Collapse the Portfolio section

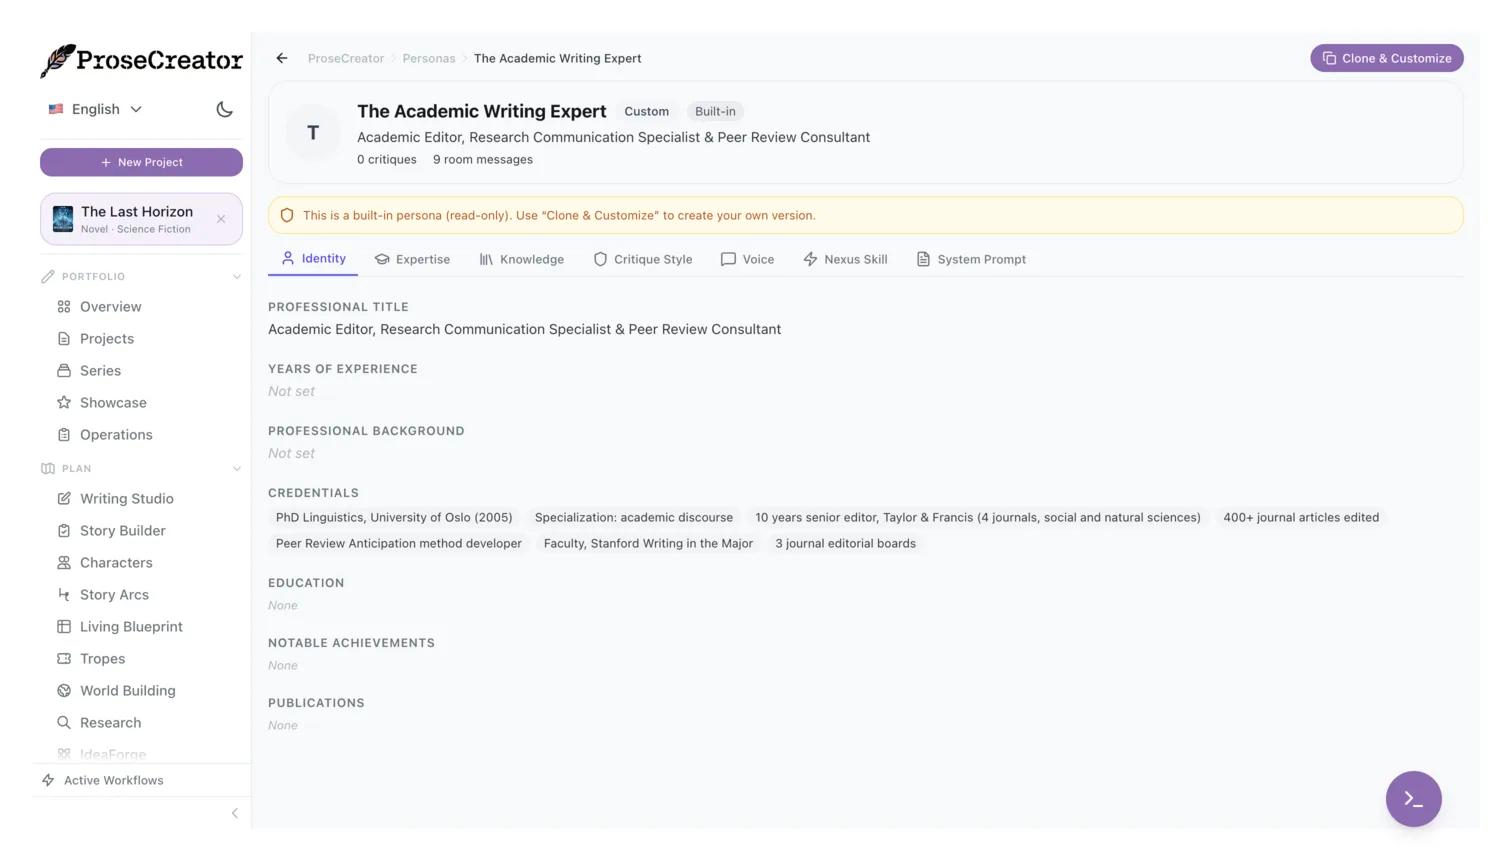[237, 276]
